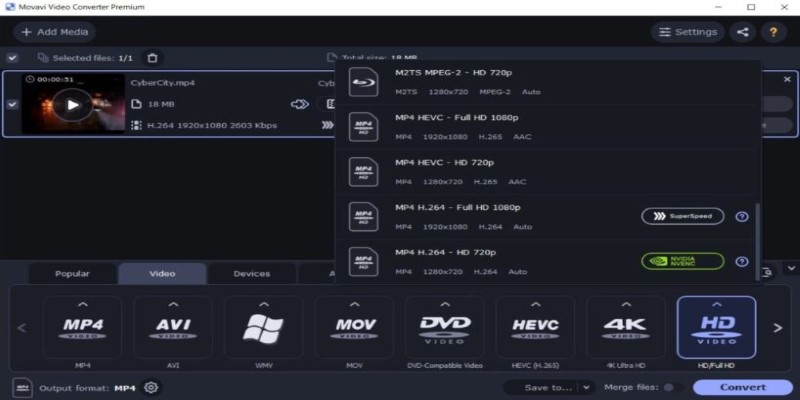Viewport: 800px width, 400px height.
Task: Pick the DVD-Compatible Video format
Action: pyautogui.click(x=444, y=327)
